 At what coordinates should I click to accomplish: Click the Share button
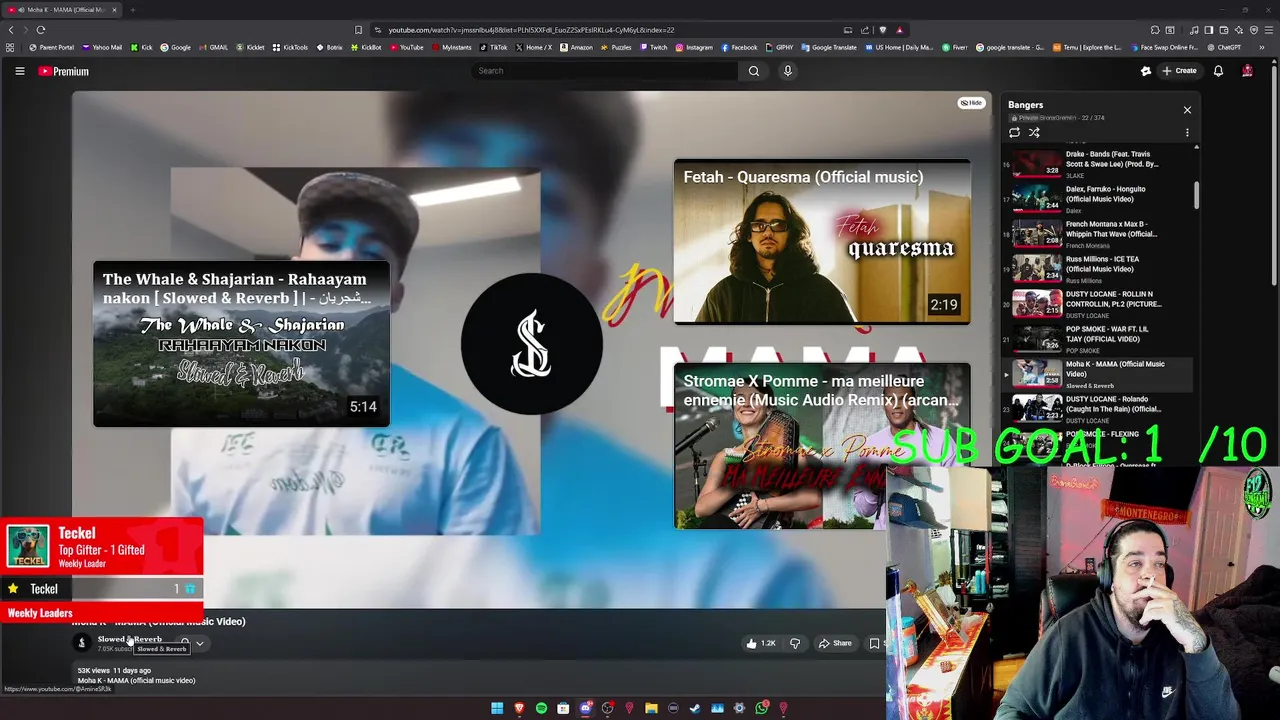point(835,643)
